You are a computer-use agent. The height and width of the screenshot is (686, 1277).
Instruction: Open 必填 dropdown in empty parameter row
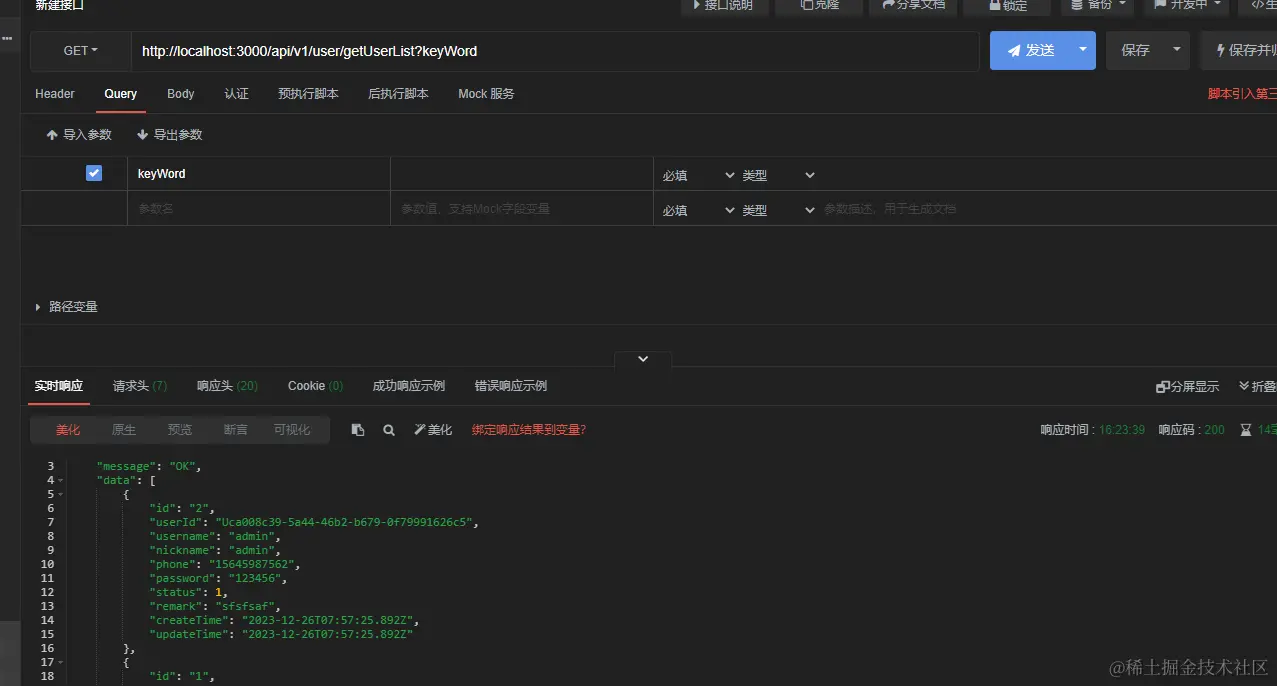coord(698,210)
